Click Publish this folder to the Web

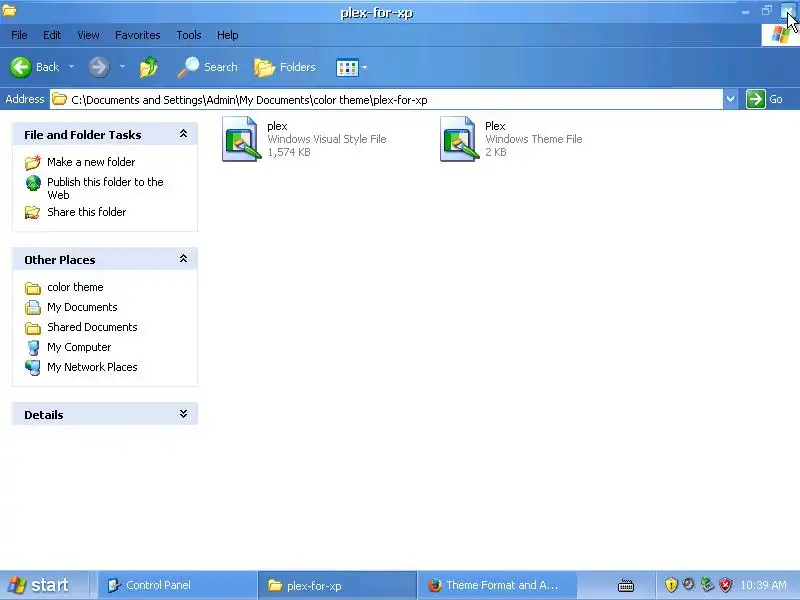[x=105, y=188]
